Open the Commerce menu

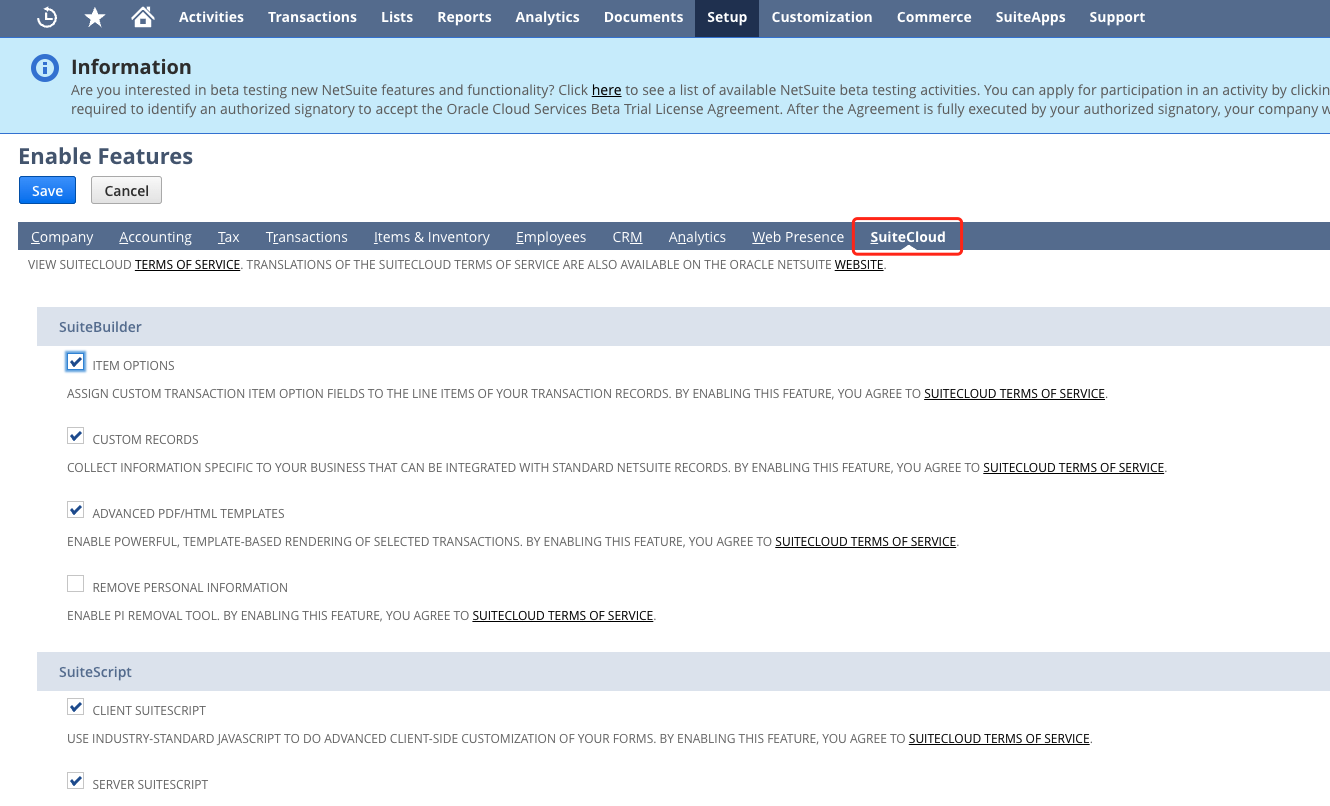pos(934,17)
